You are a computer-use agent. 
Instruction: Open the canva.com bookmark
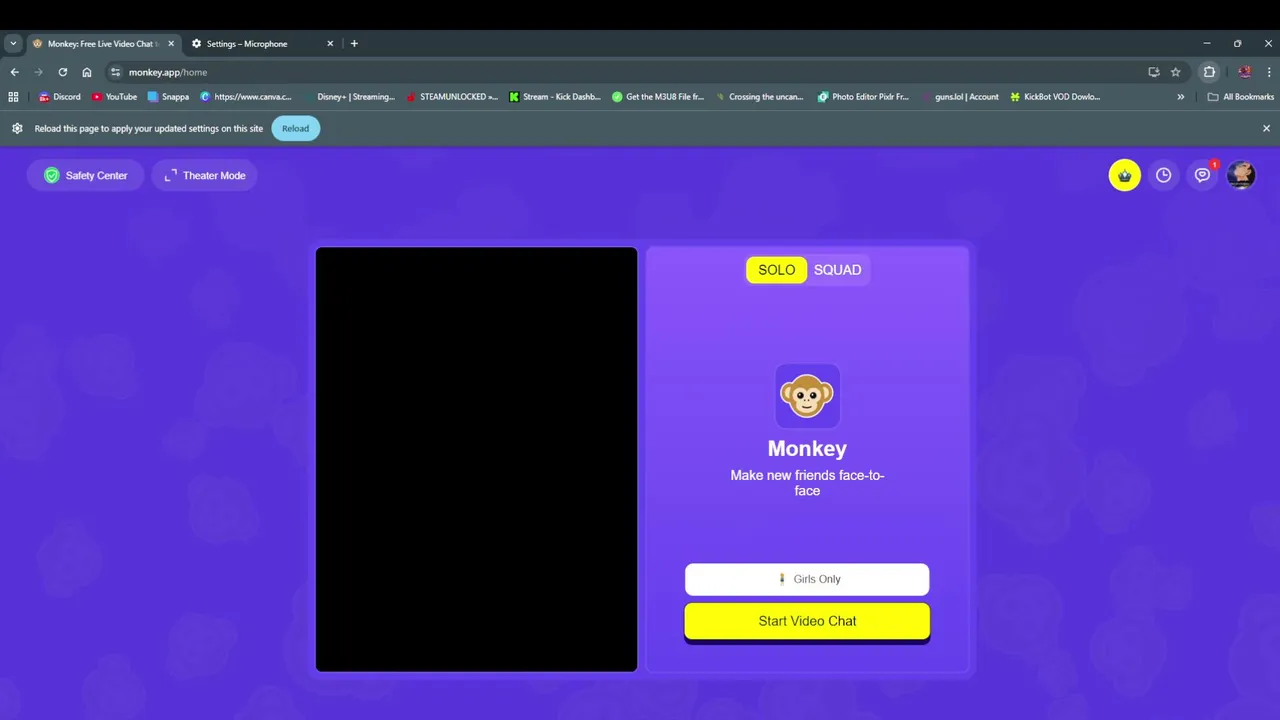click(246, 97)
